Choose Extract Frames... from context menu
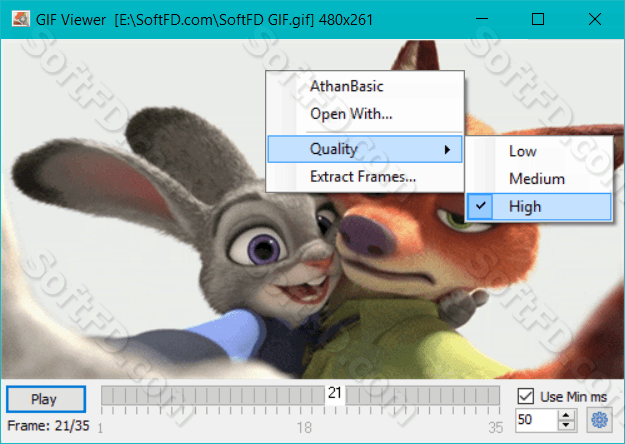 click(365, 177)
